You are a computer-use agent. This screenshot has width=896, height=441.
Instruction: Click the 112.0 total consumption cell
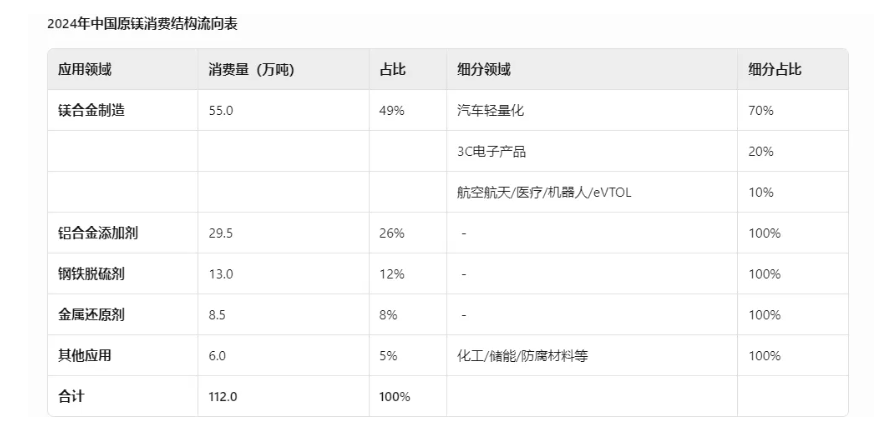click(223, 397)
